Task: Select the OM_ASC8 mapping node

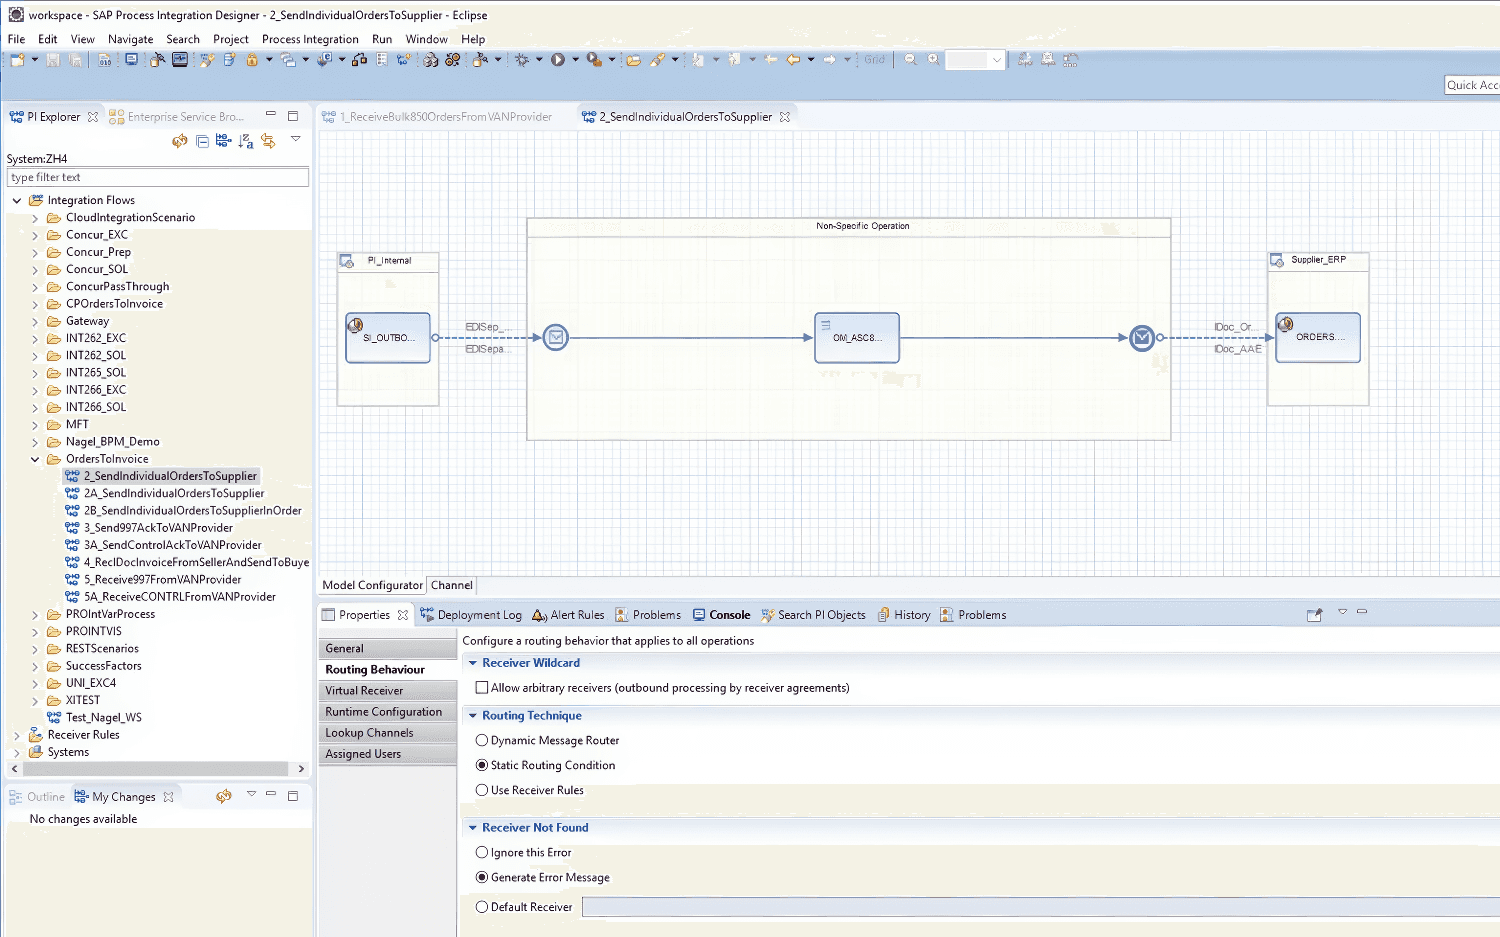Action: (857, 338)
